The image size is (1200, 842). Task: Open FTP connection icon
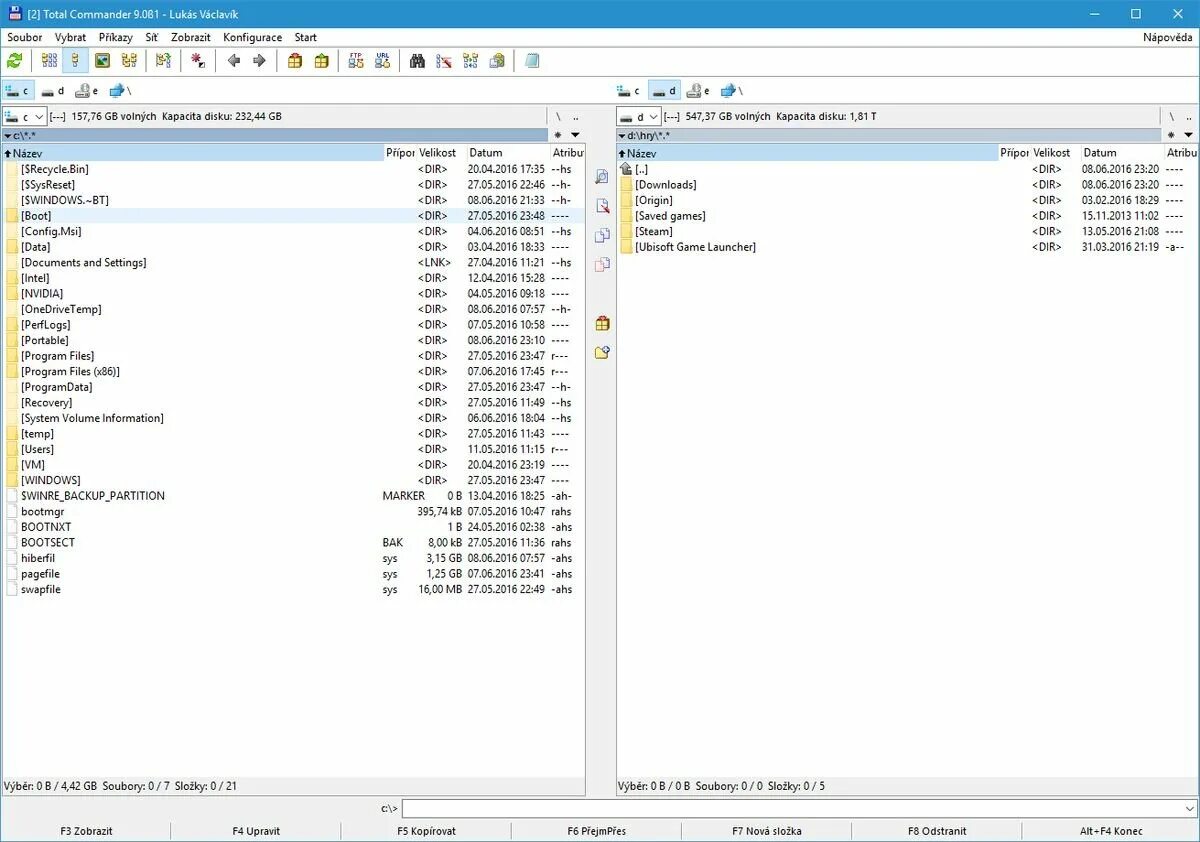pos(356,61)
